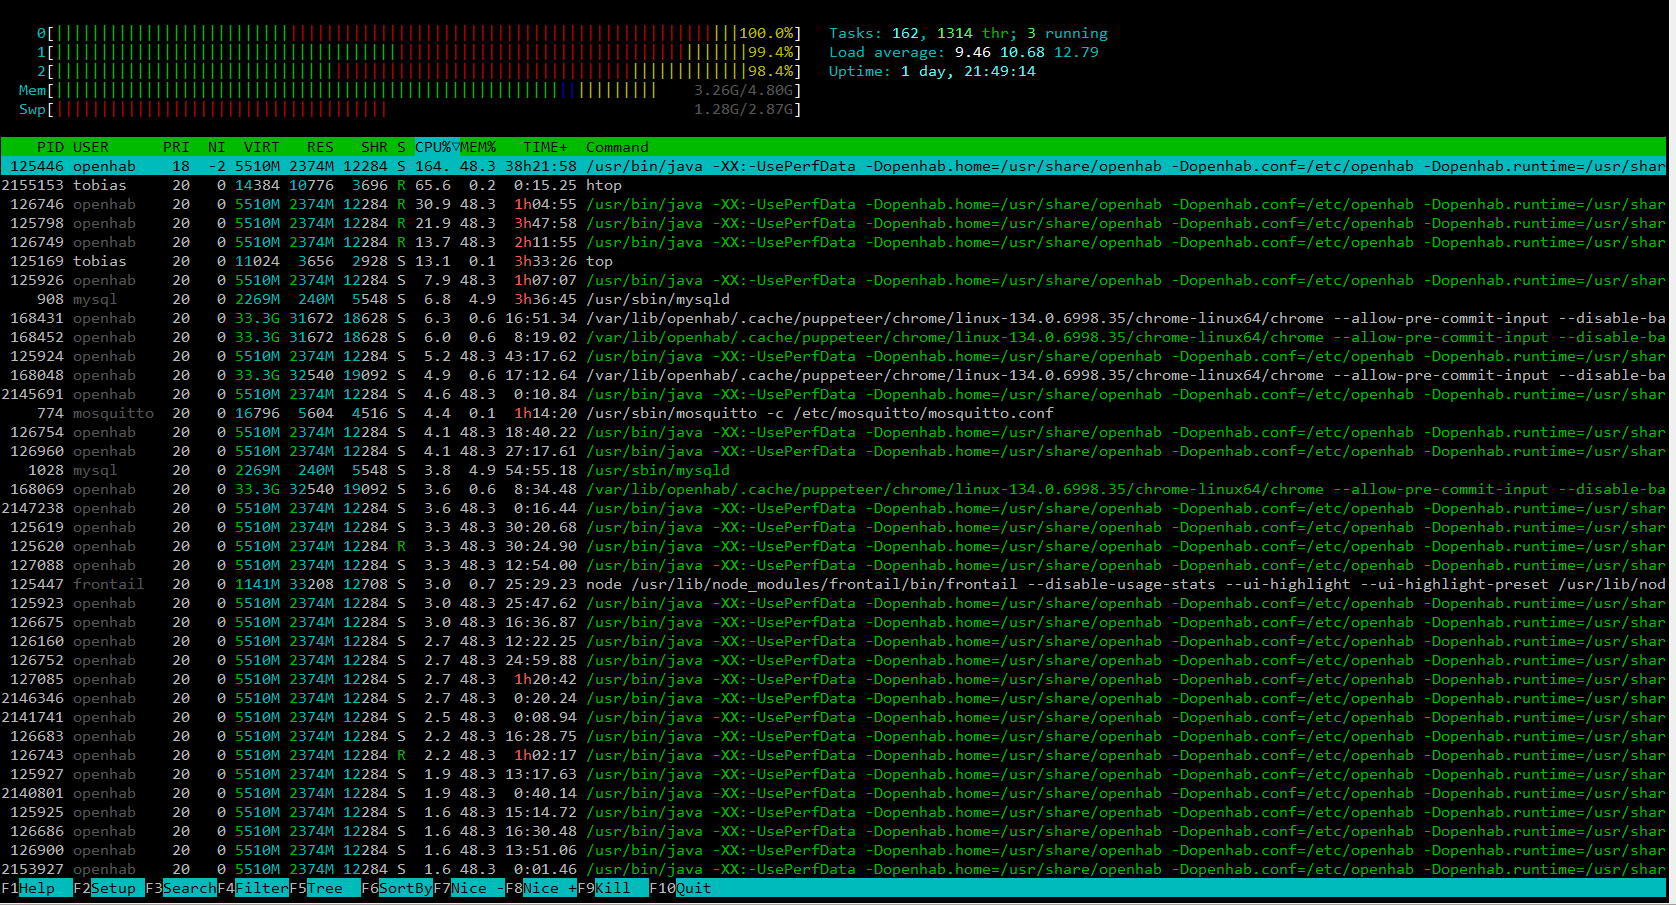
Task: Select the mysqld row PID 1028
Action: (x=833, y=470)
